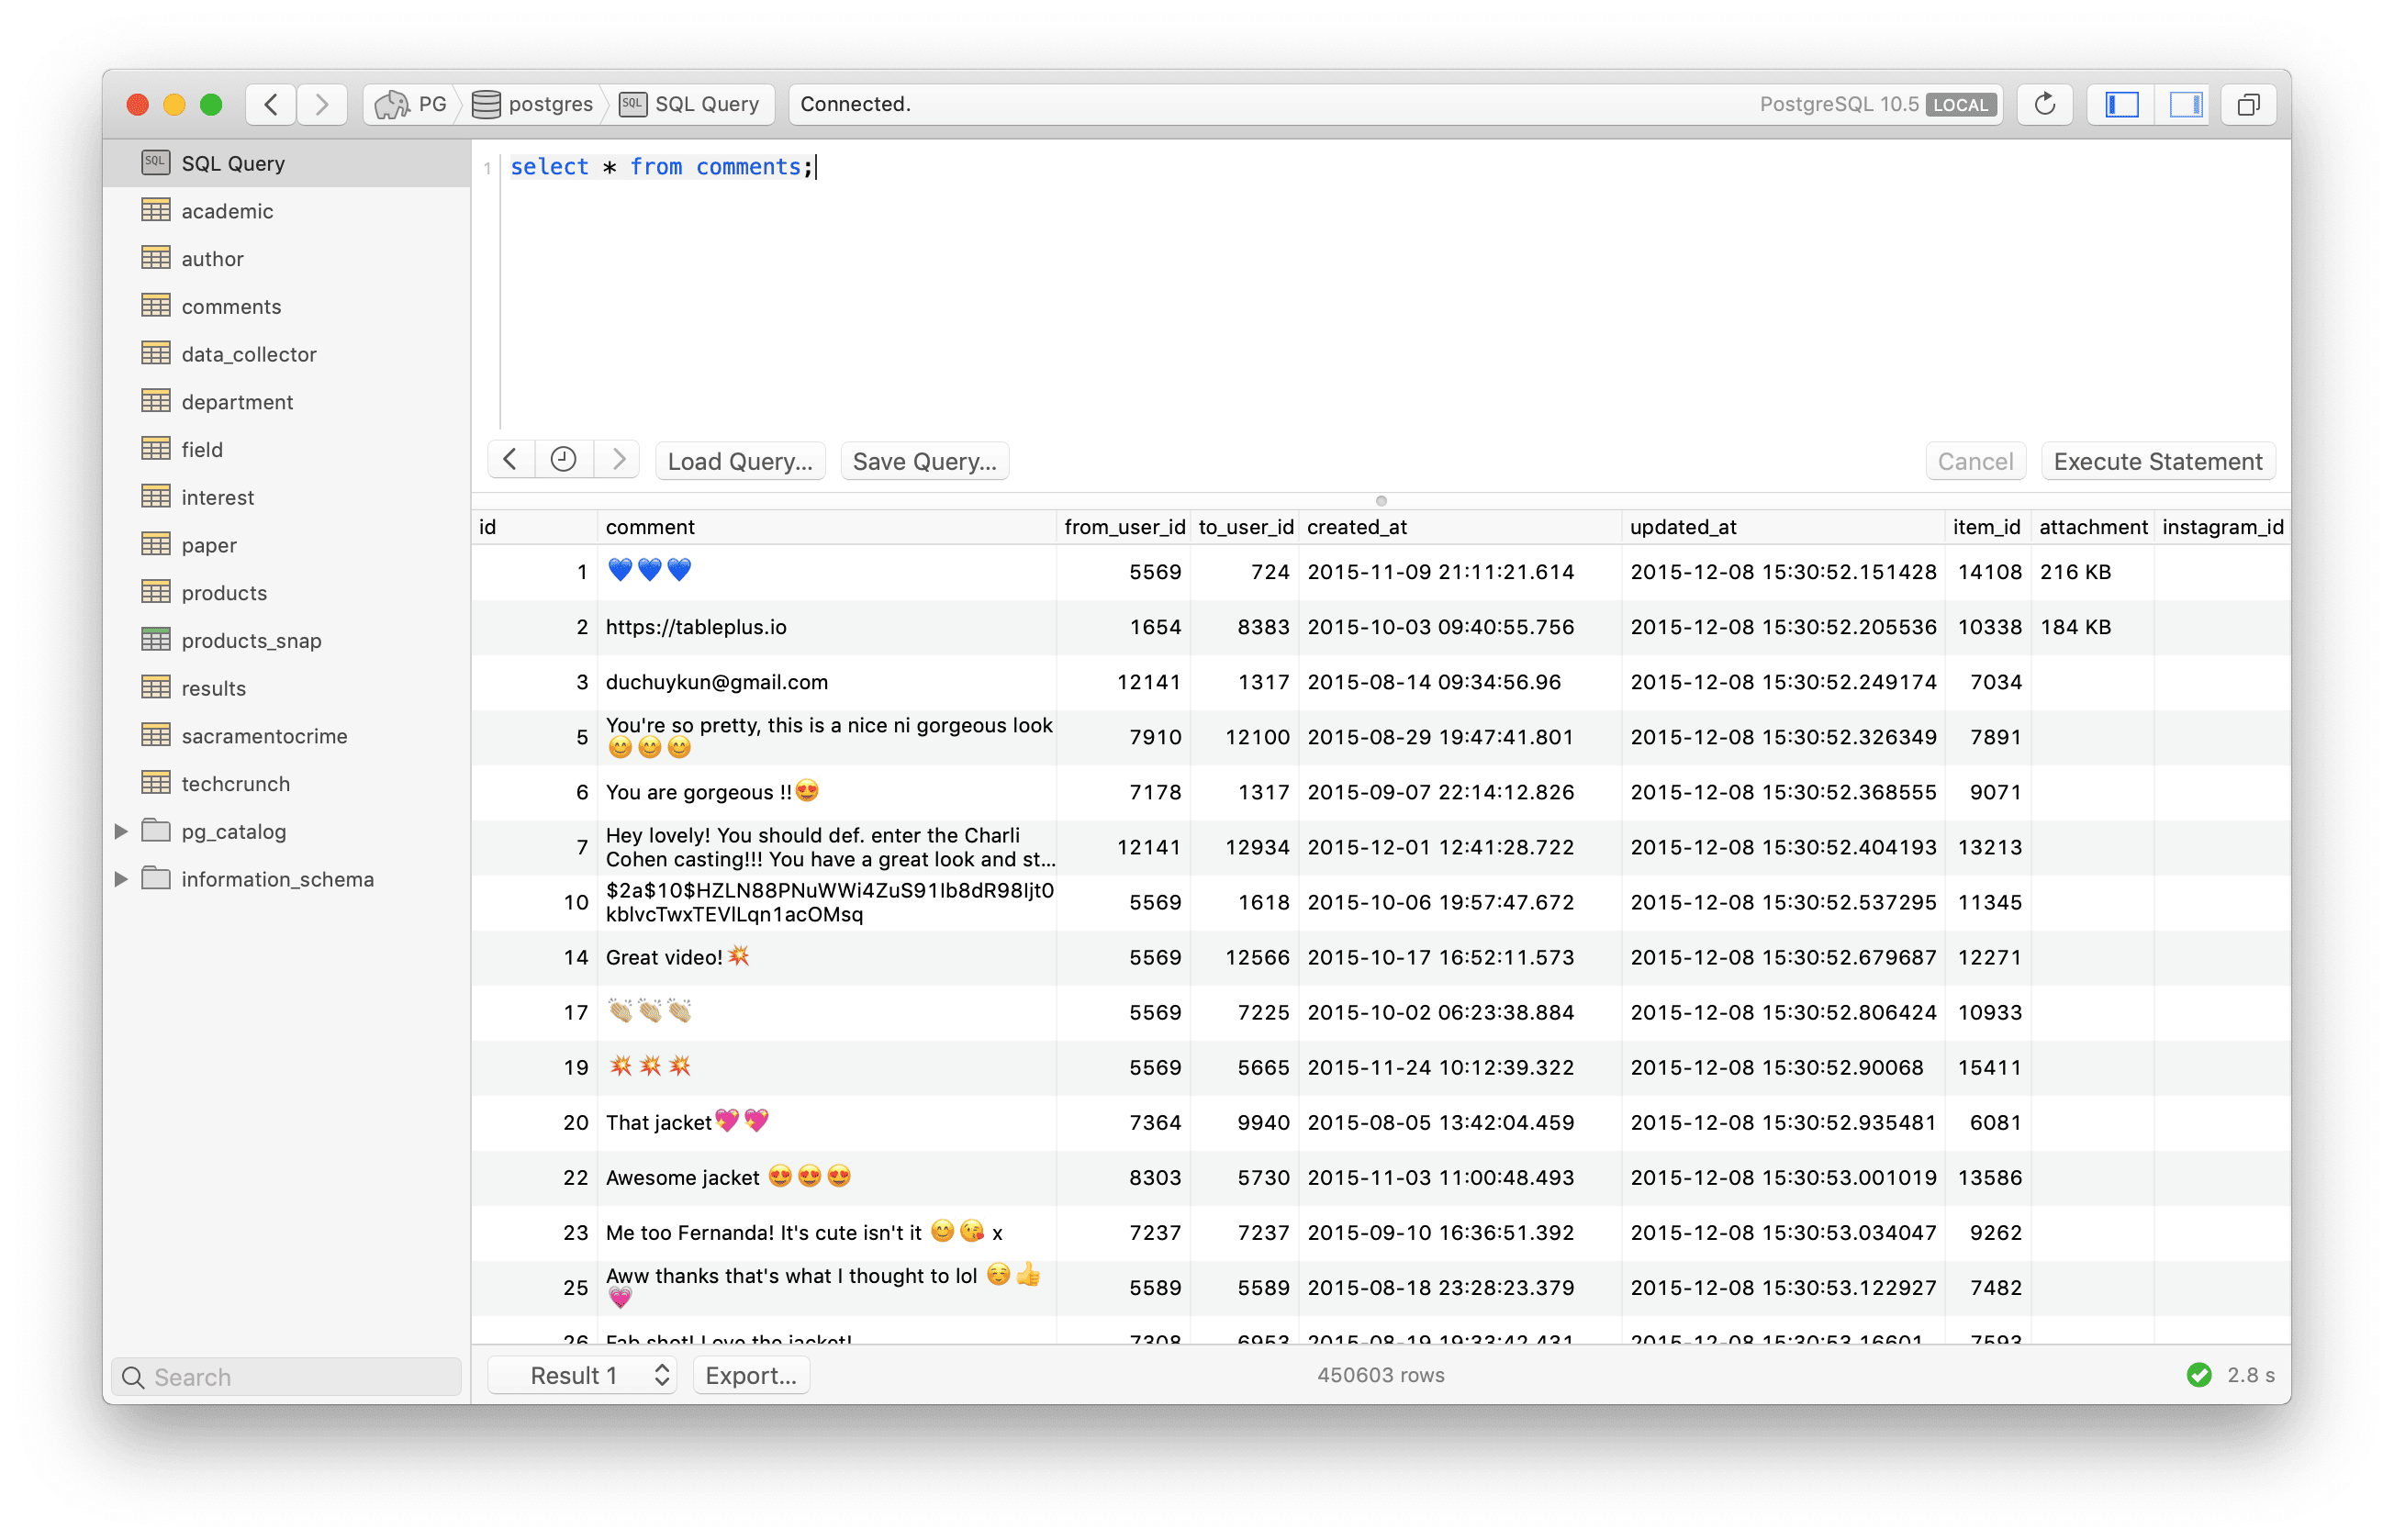Click the refresh icon in the toolbar
2394x1540 pixels.
click(2044, 104)
